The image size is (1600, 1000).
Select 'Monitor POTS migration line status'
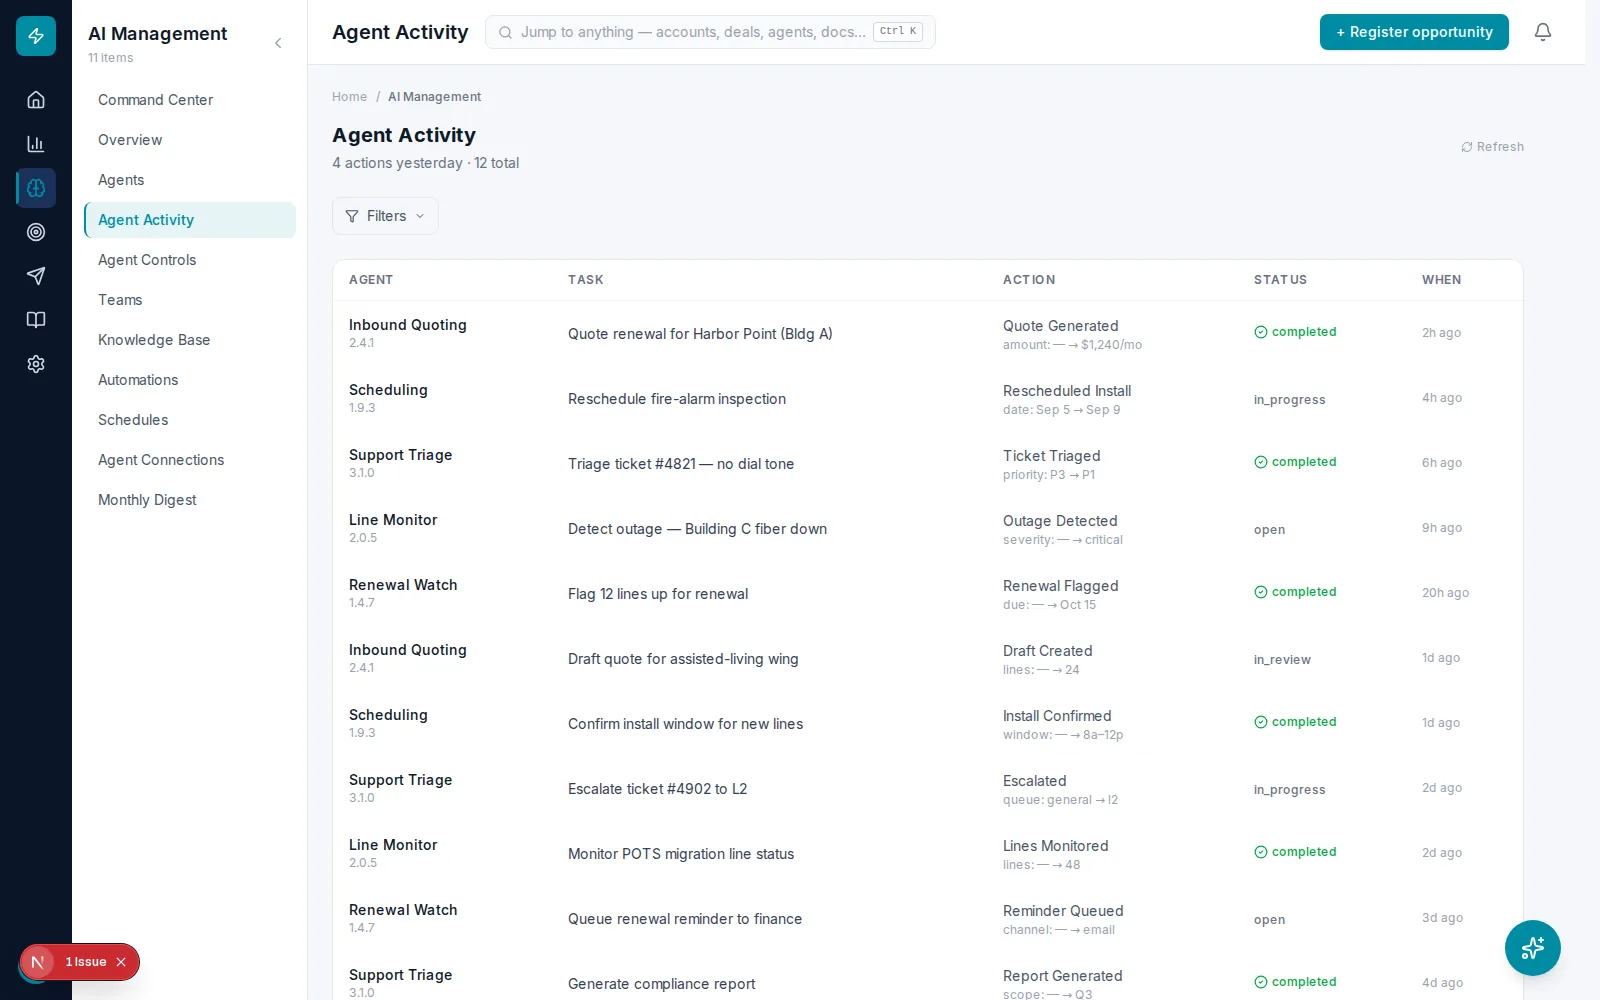pyautogui.click(x=681, y=854)
